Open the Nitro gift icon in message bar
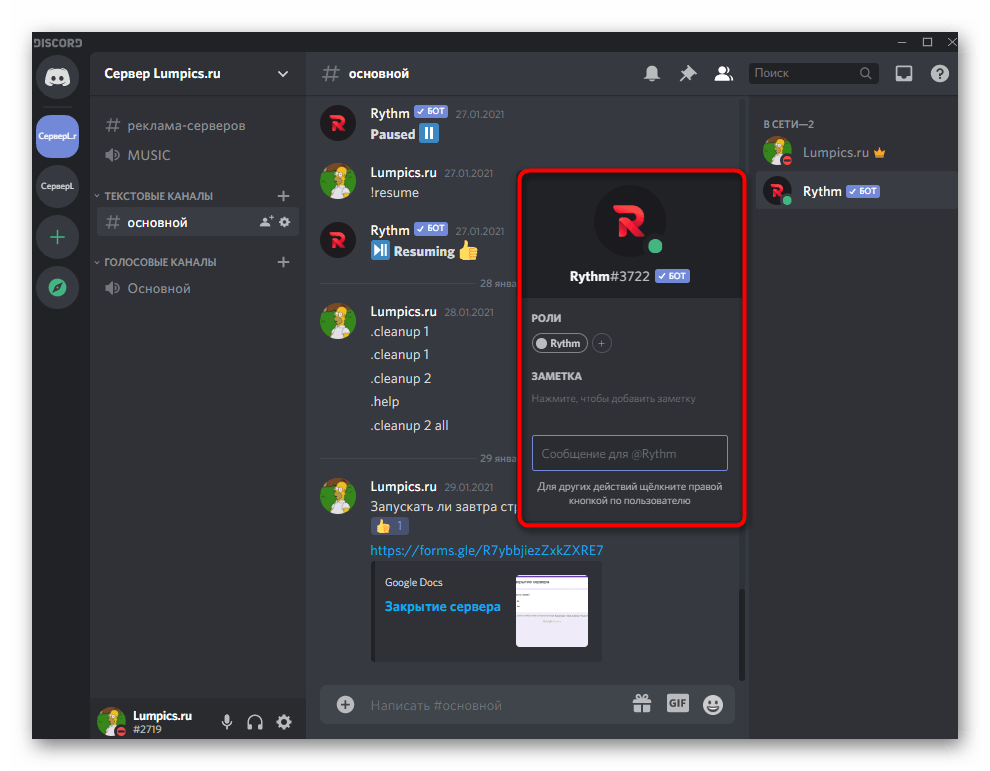 pos(641,703)
